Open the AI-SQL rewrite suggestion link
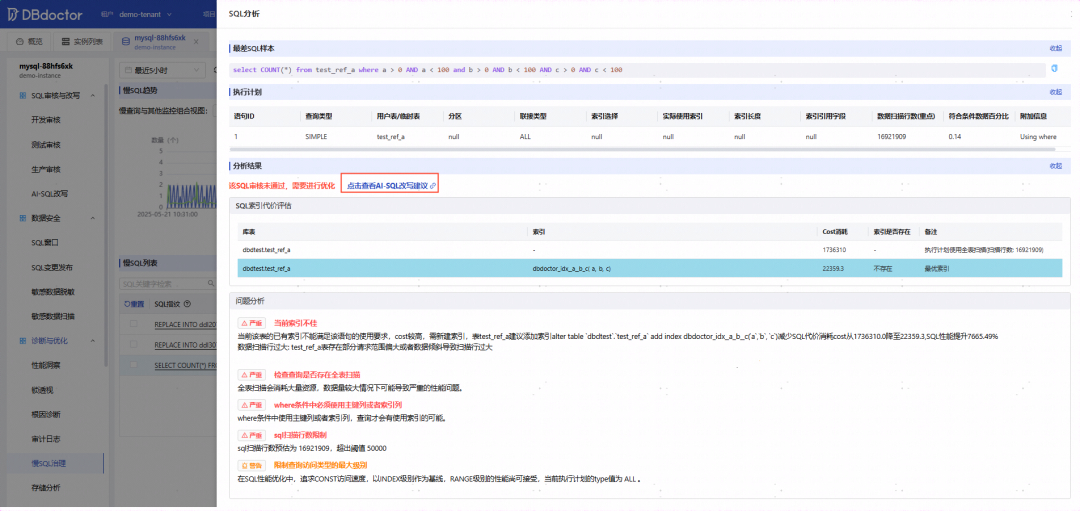The width and height of the screenshot is (1080, 511). click(x=391, y=186)
